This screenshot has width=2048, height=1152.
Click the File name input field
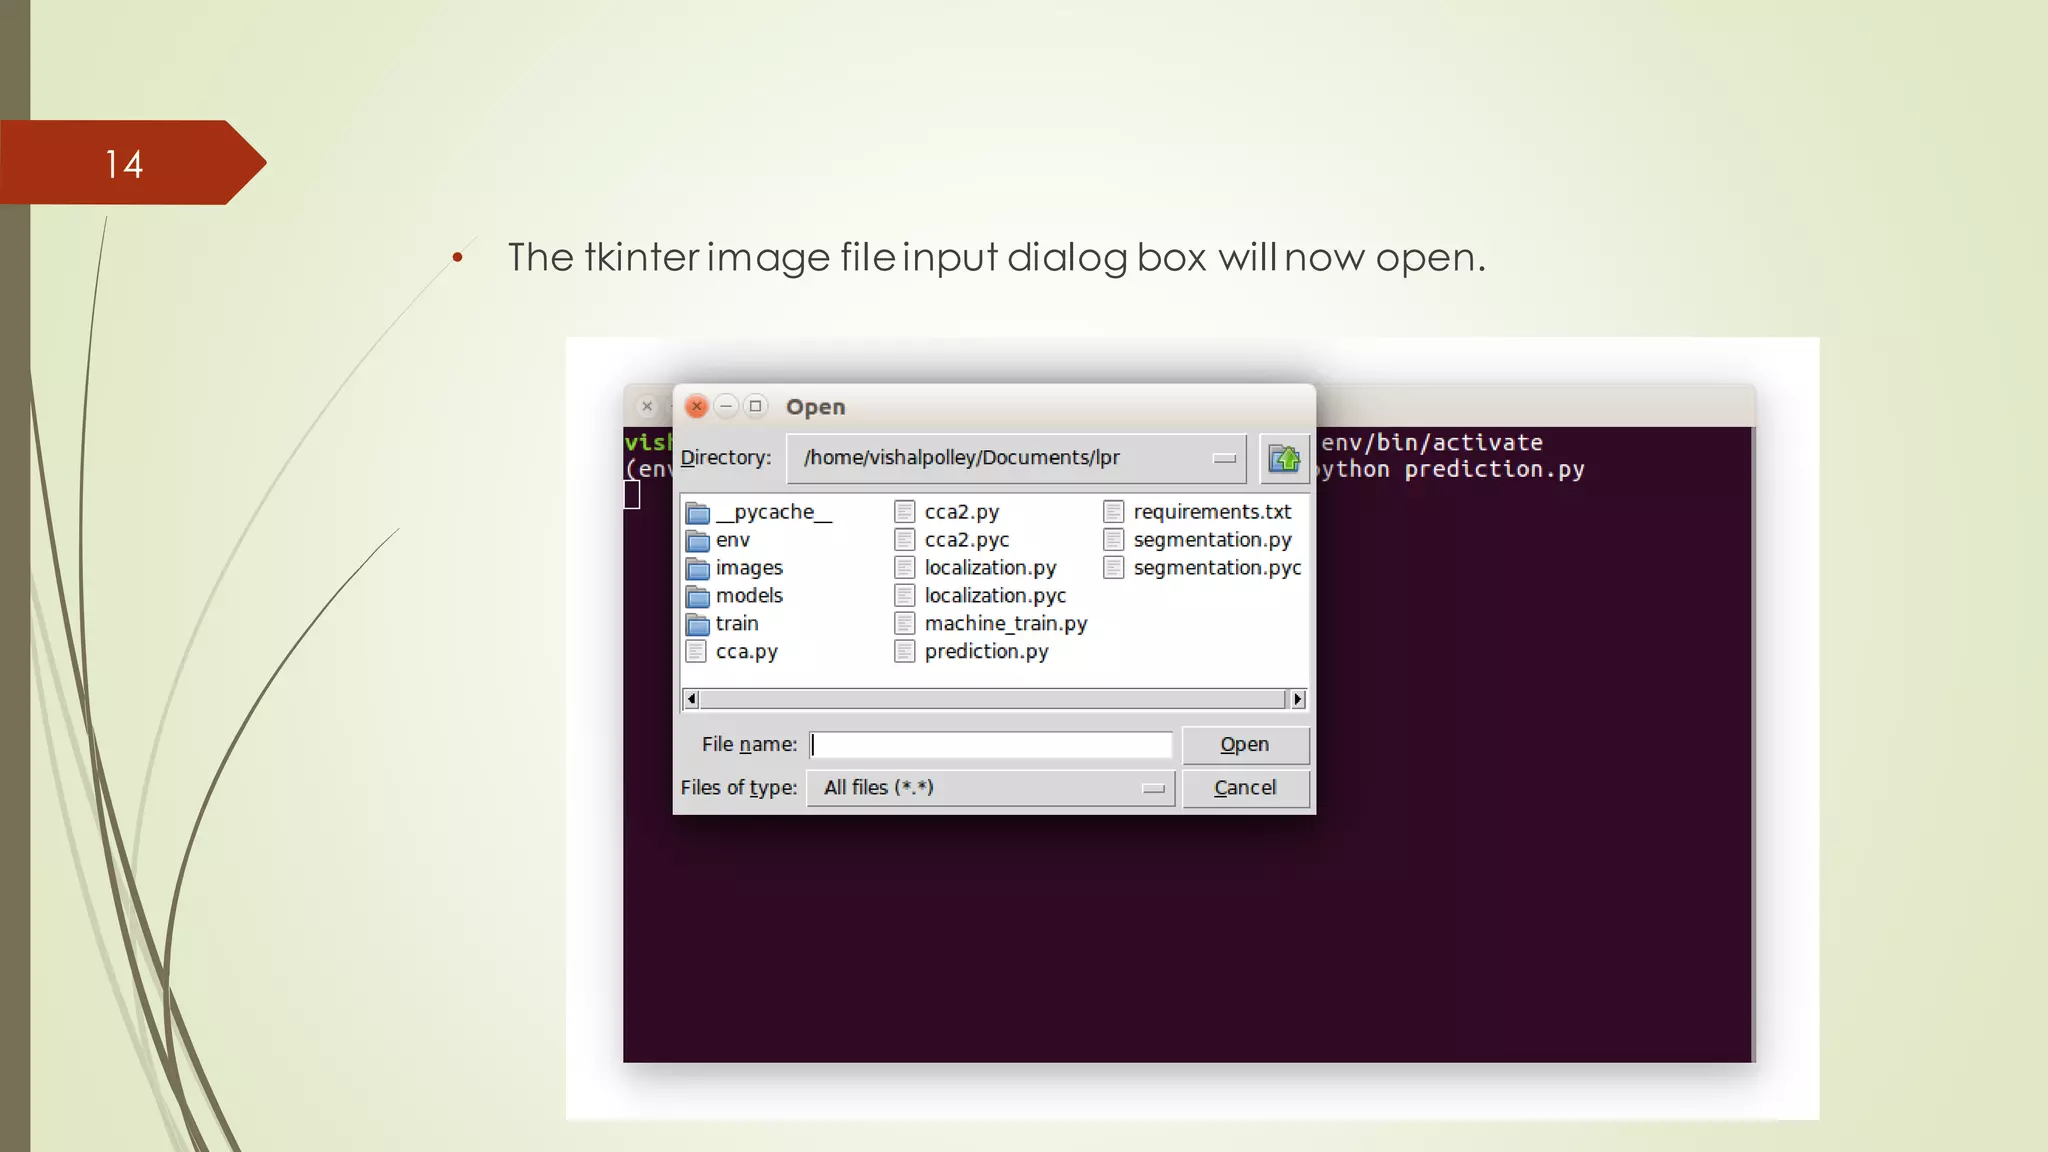pyautogui.click(x=990, y=745)
